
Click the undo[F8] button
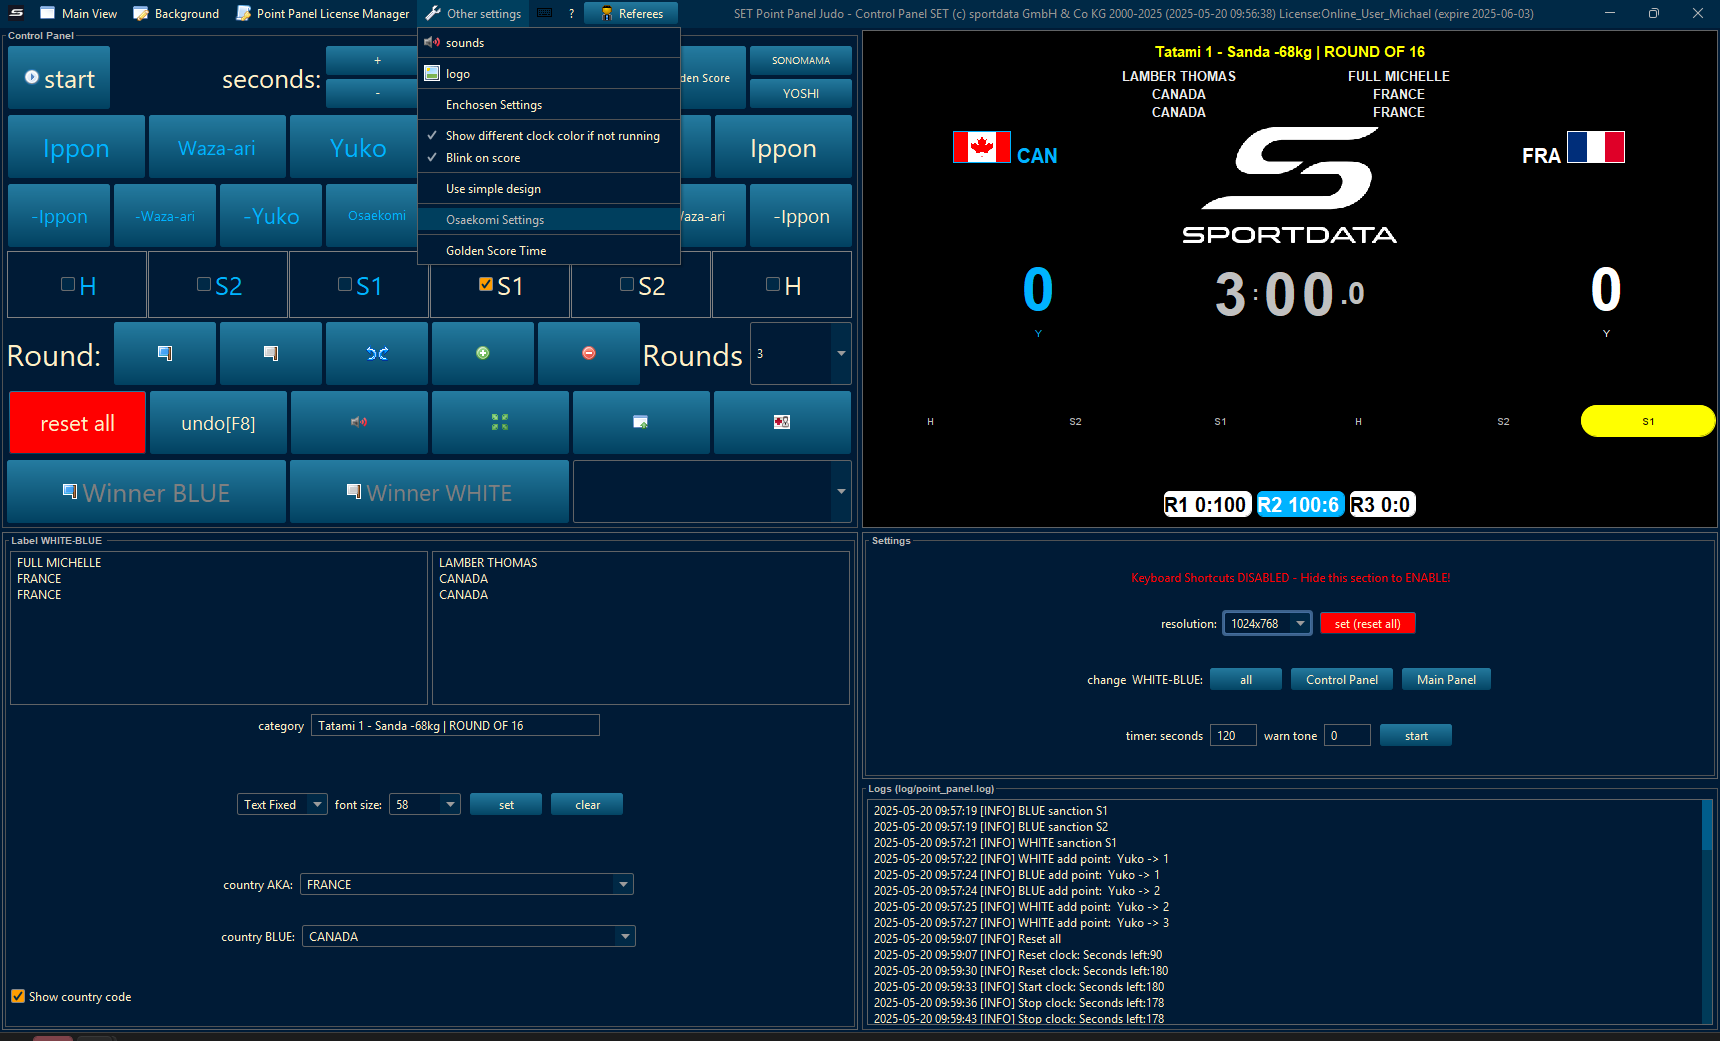coord(218,423)
